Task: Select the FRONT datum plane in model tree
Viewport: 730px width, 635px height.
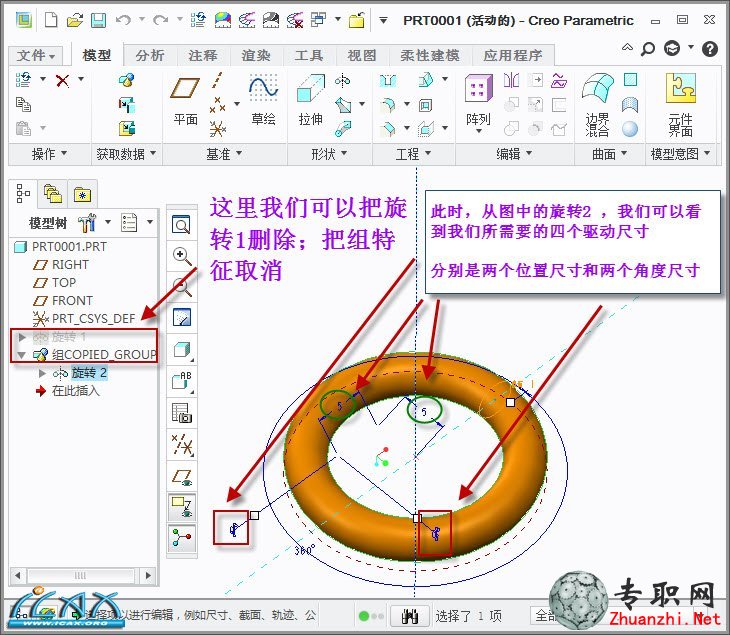Action: [x=63, y=301]
